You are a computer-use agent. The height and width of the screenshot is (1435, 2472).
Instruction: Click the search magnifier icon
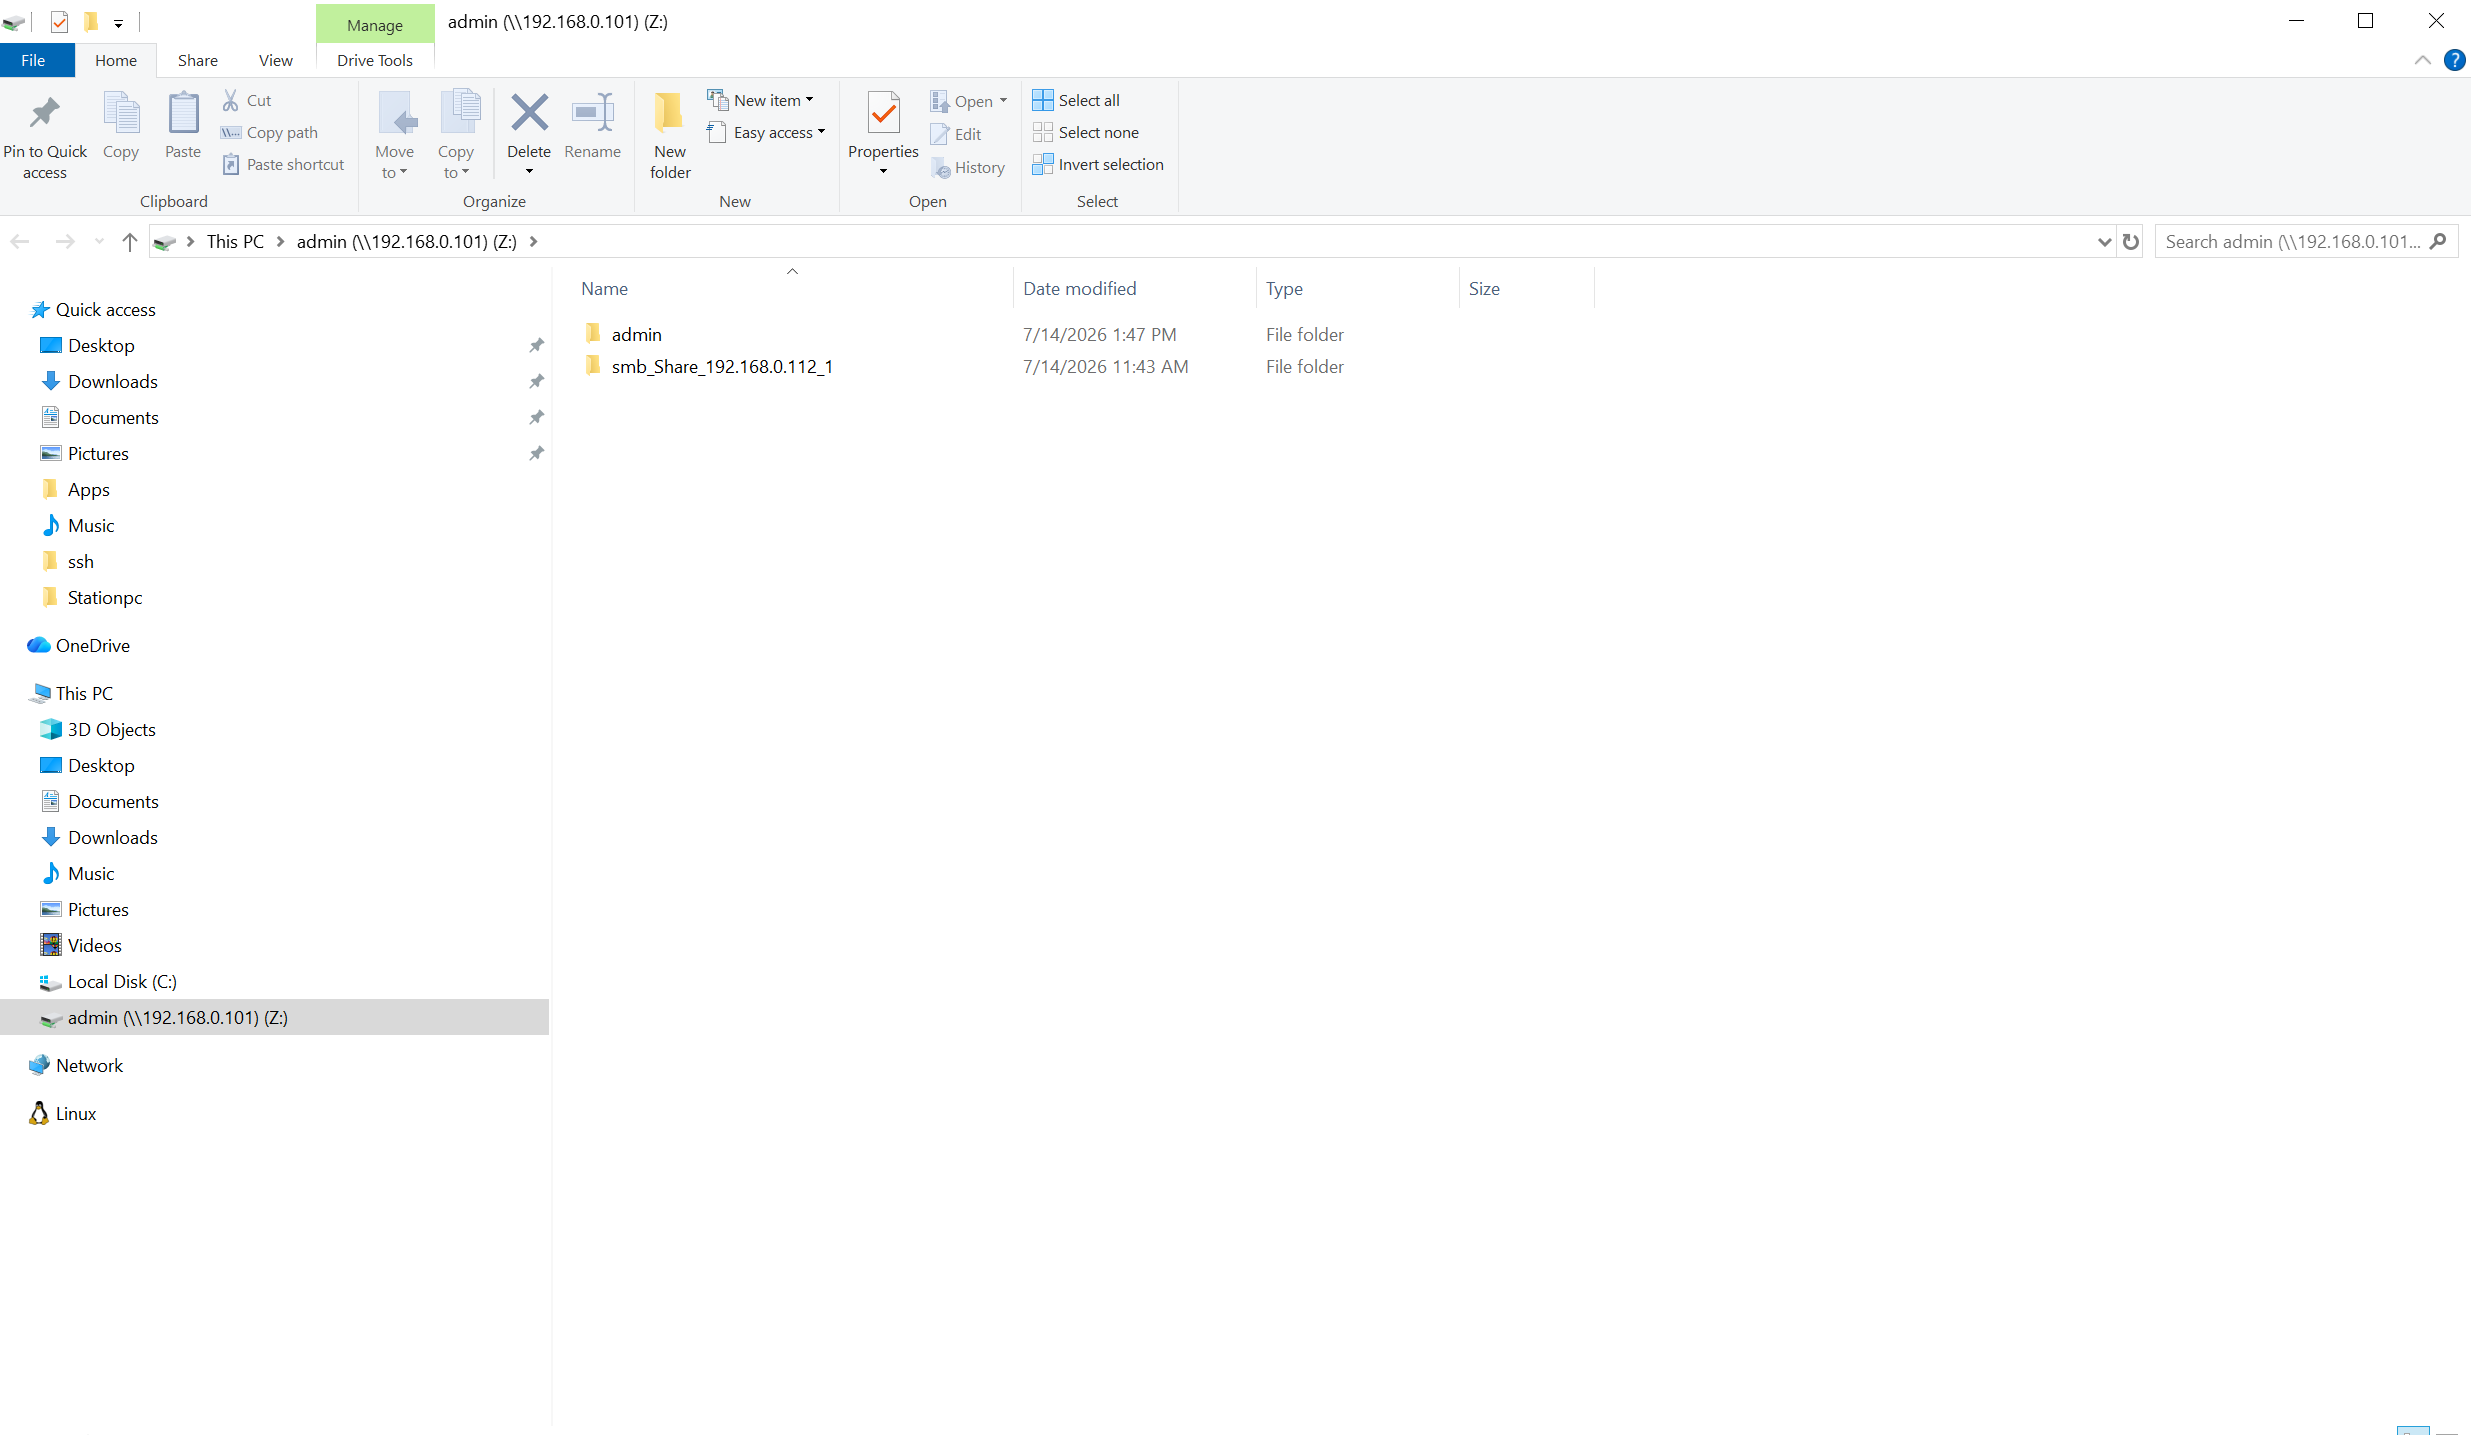(2438, 241)
